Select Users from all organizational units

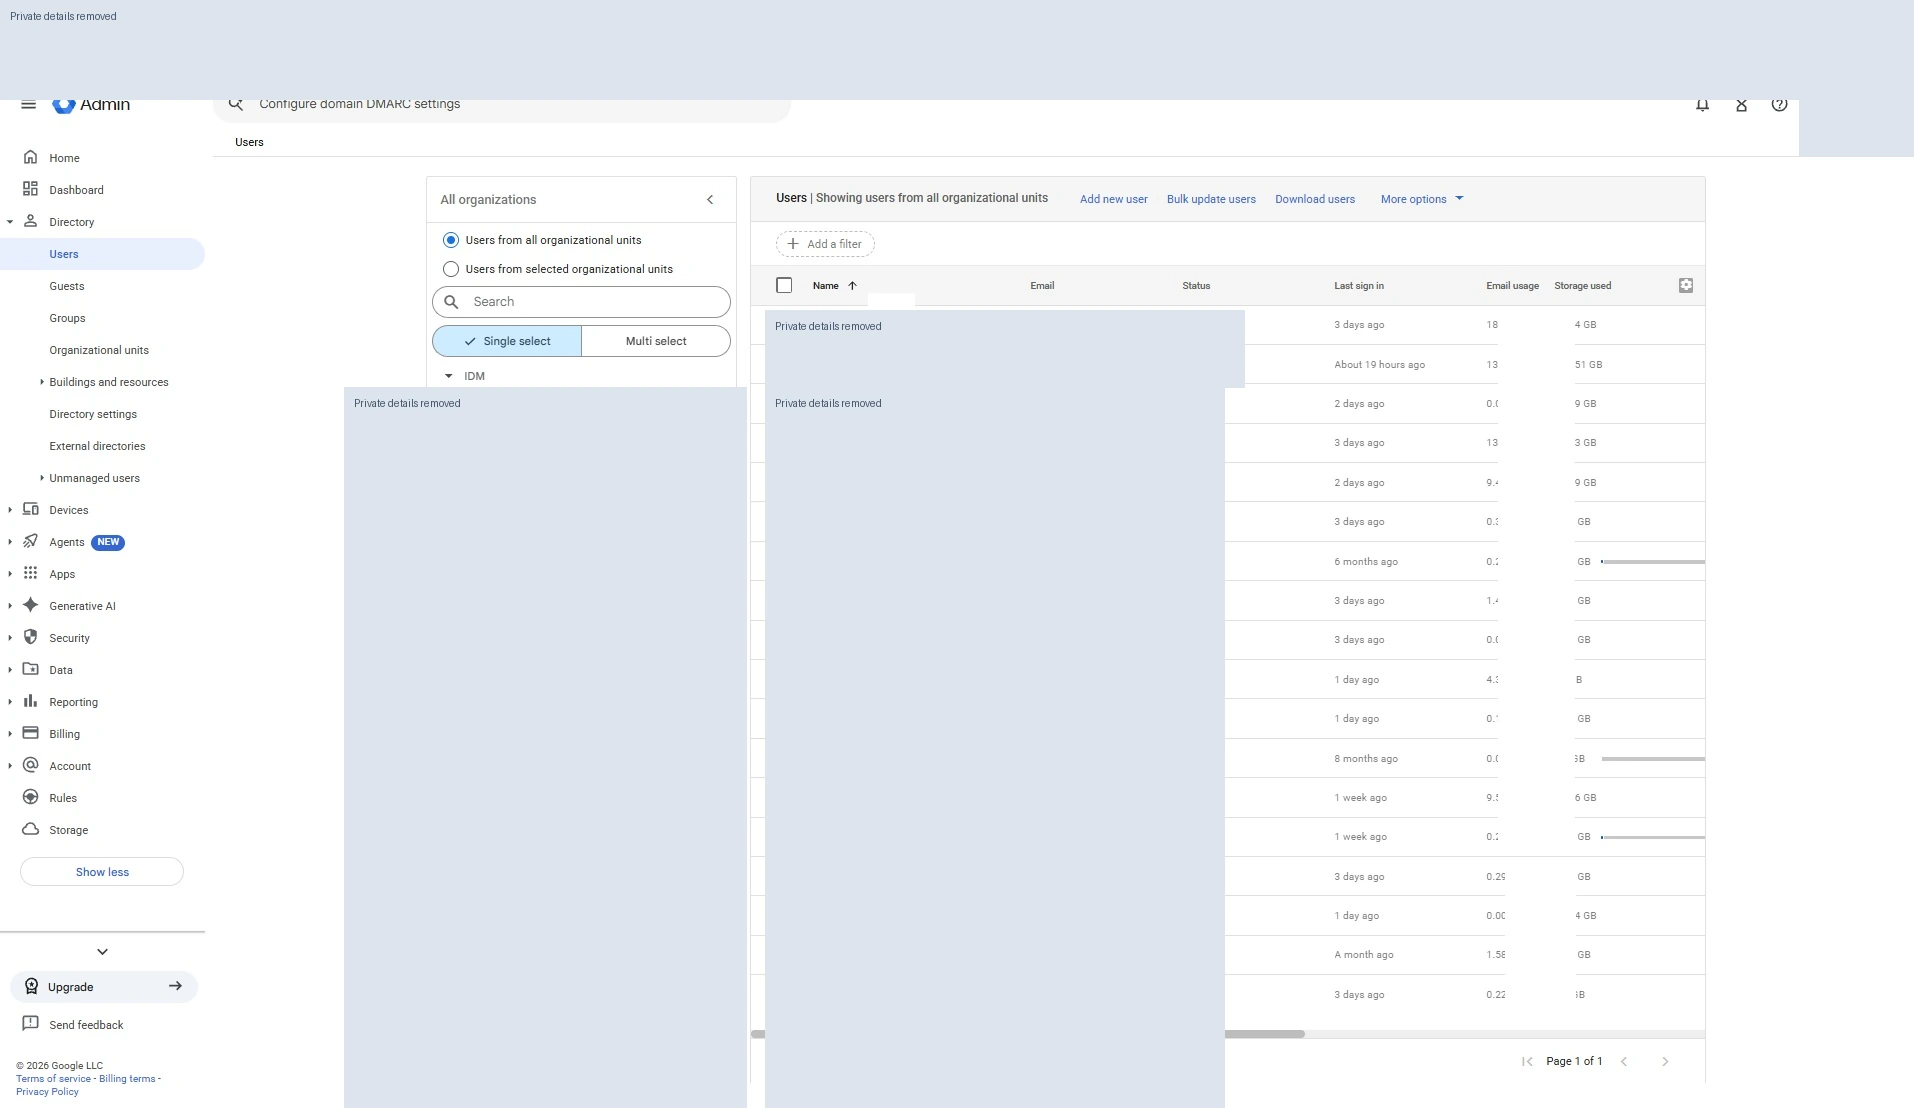(x=451, y=240)
